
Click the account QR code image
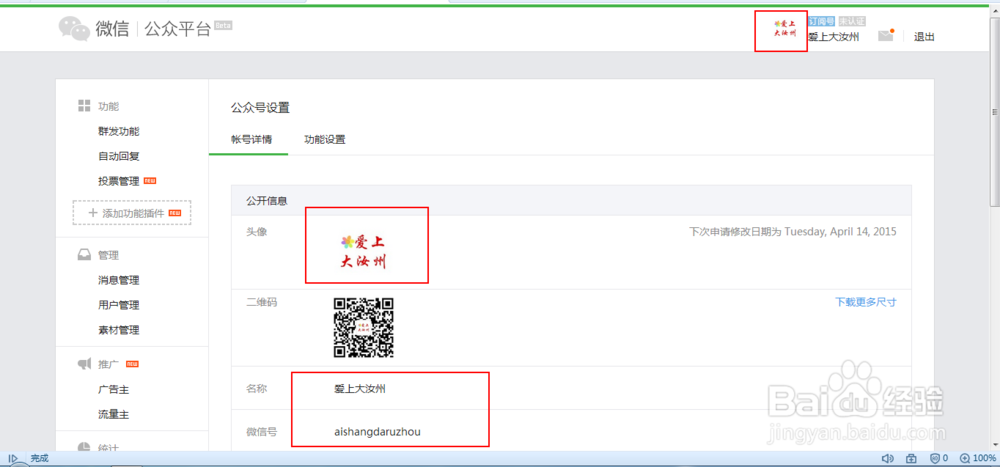tap(364, 327)
